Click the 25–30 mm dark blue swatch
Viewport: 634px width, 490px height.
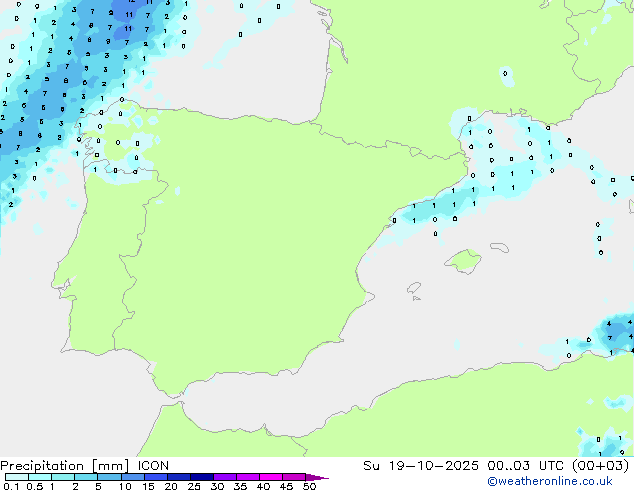pos(201,477)
